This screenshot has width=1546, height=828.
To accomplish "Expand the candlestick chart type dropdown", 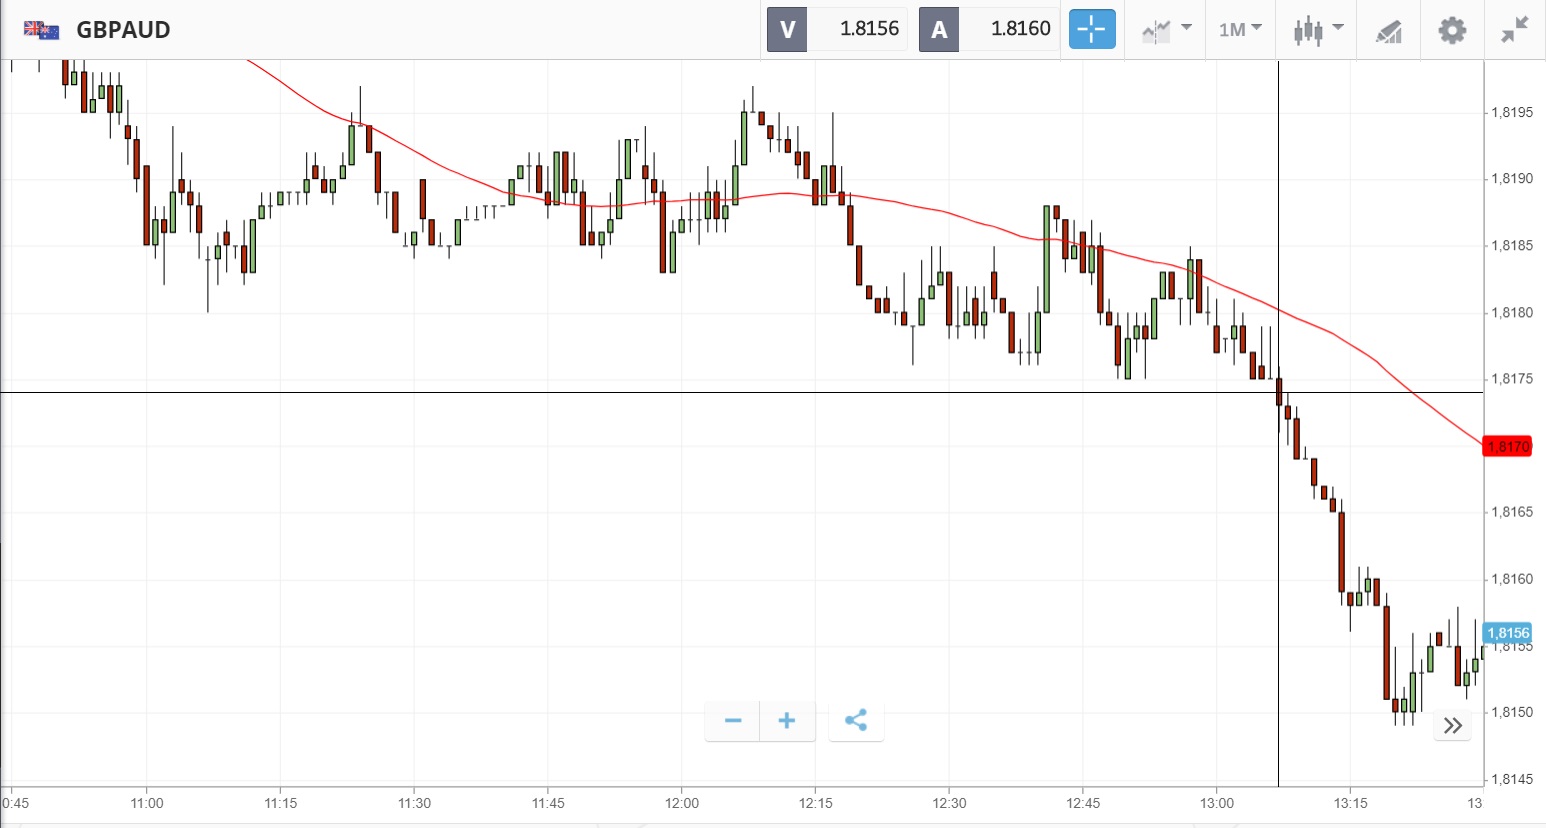I will coord(1318,29).
